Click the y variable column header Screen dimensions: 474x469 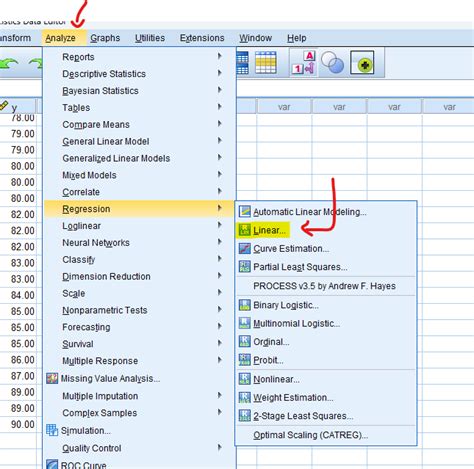[18, 107]
